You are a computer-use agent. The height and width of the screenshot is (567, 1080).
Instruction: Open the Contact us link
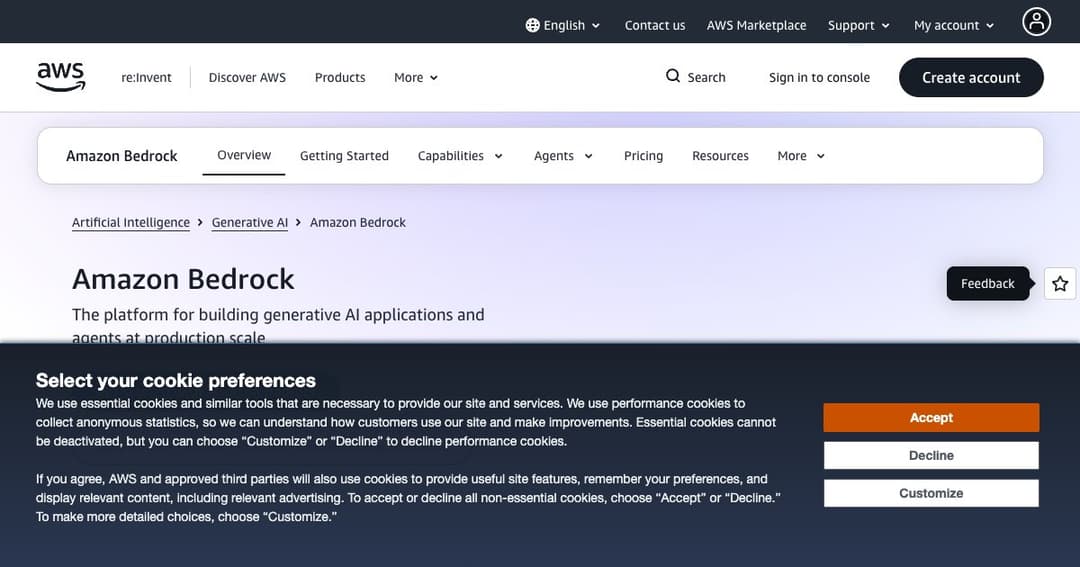[x=654, y=25]
